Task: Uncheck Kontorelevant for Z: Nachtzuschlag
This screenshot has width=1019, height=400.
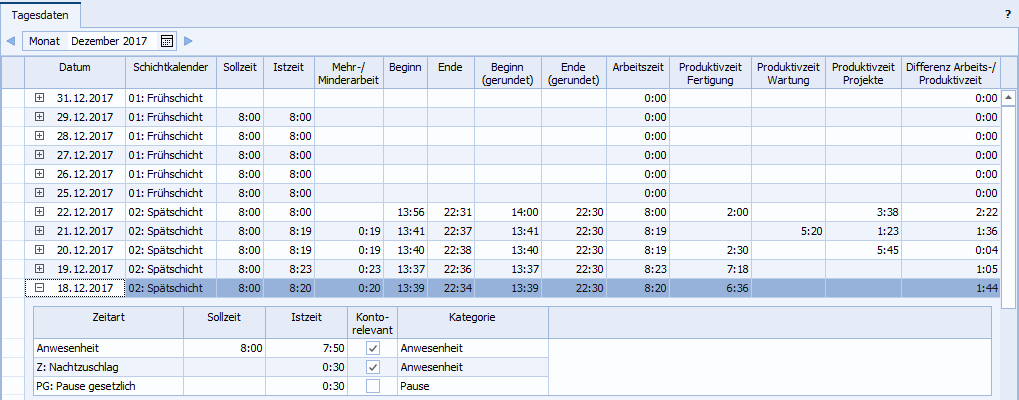Action: 372,367
